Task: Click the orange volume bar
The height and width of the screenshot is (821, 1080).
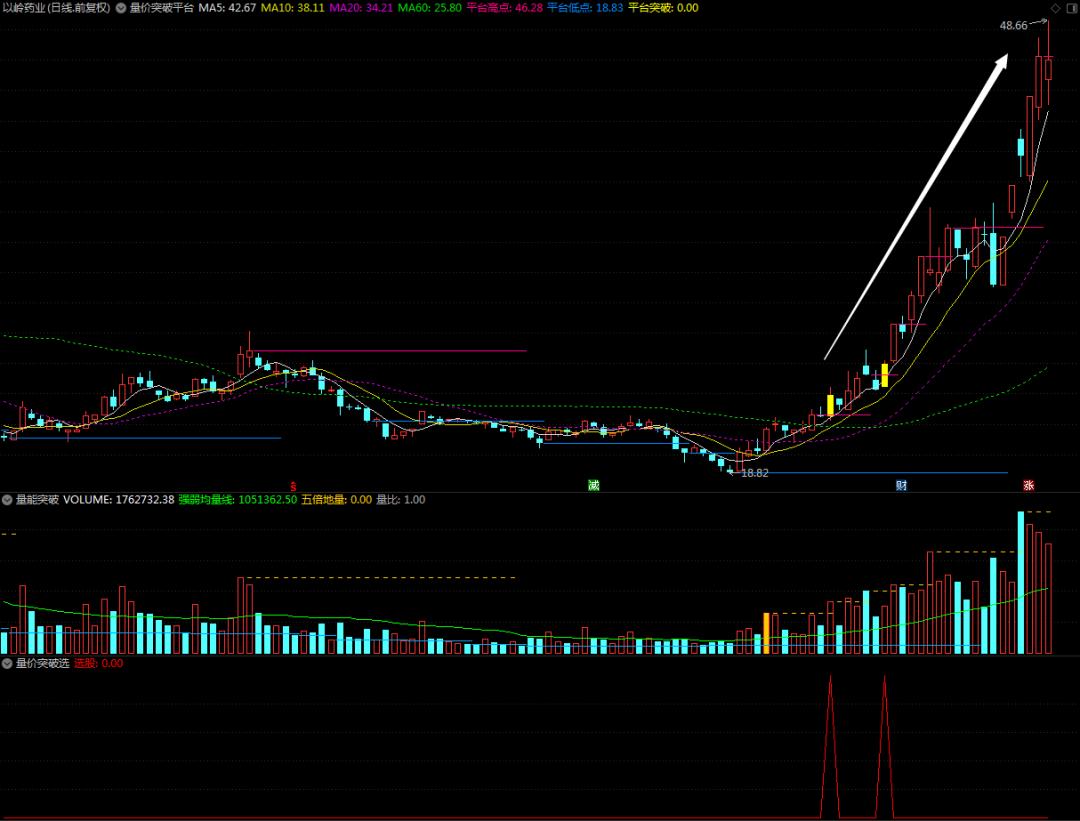Action: click(x=767, y=633)
